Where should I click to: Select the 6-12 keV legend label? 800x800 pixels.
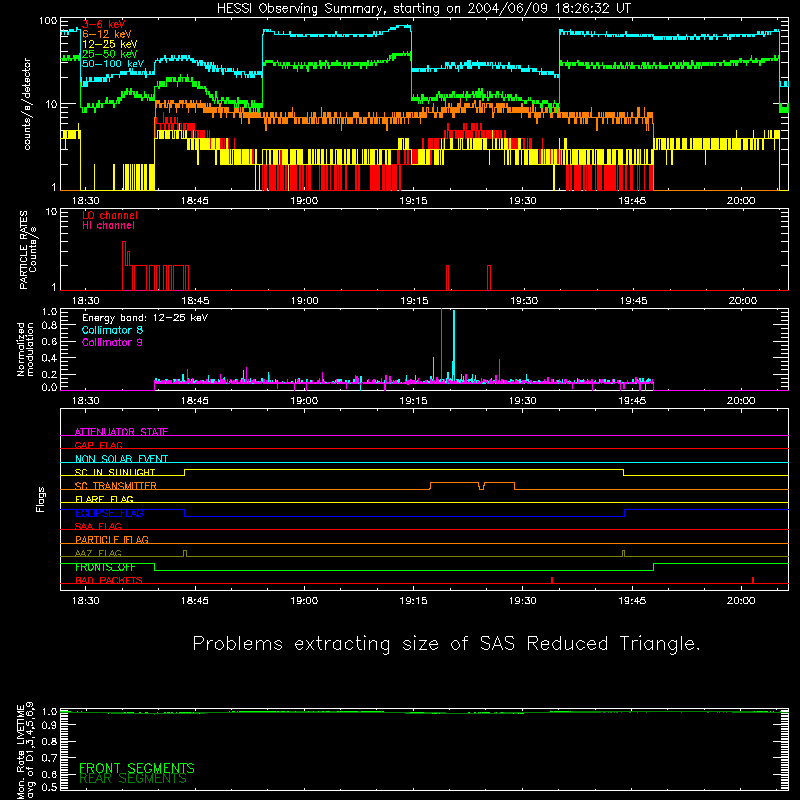tap(106, 34)
